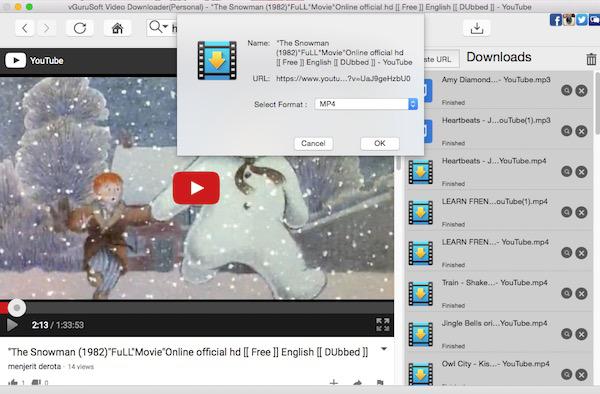
Task: Click the Amy Diamond...- YouTube.mp3 file name
Action: coord(496,80)
